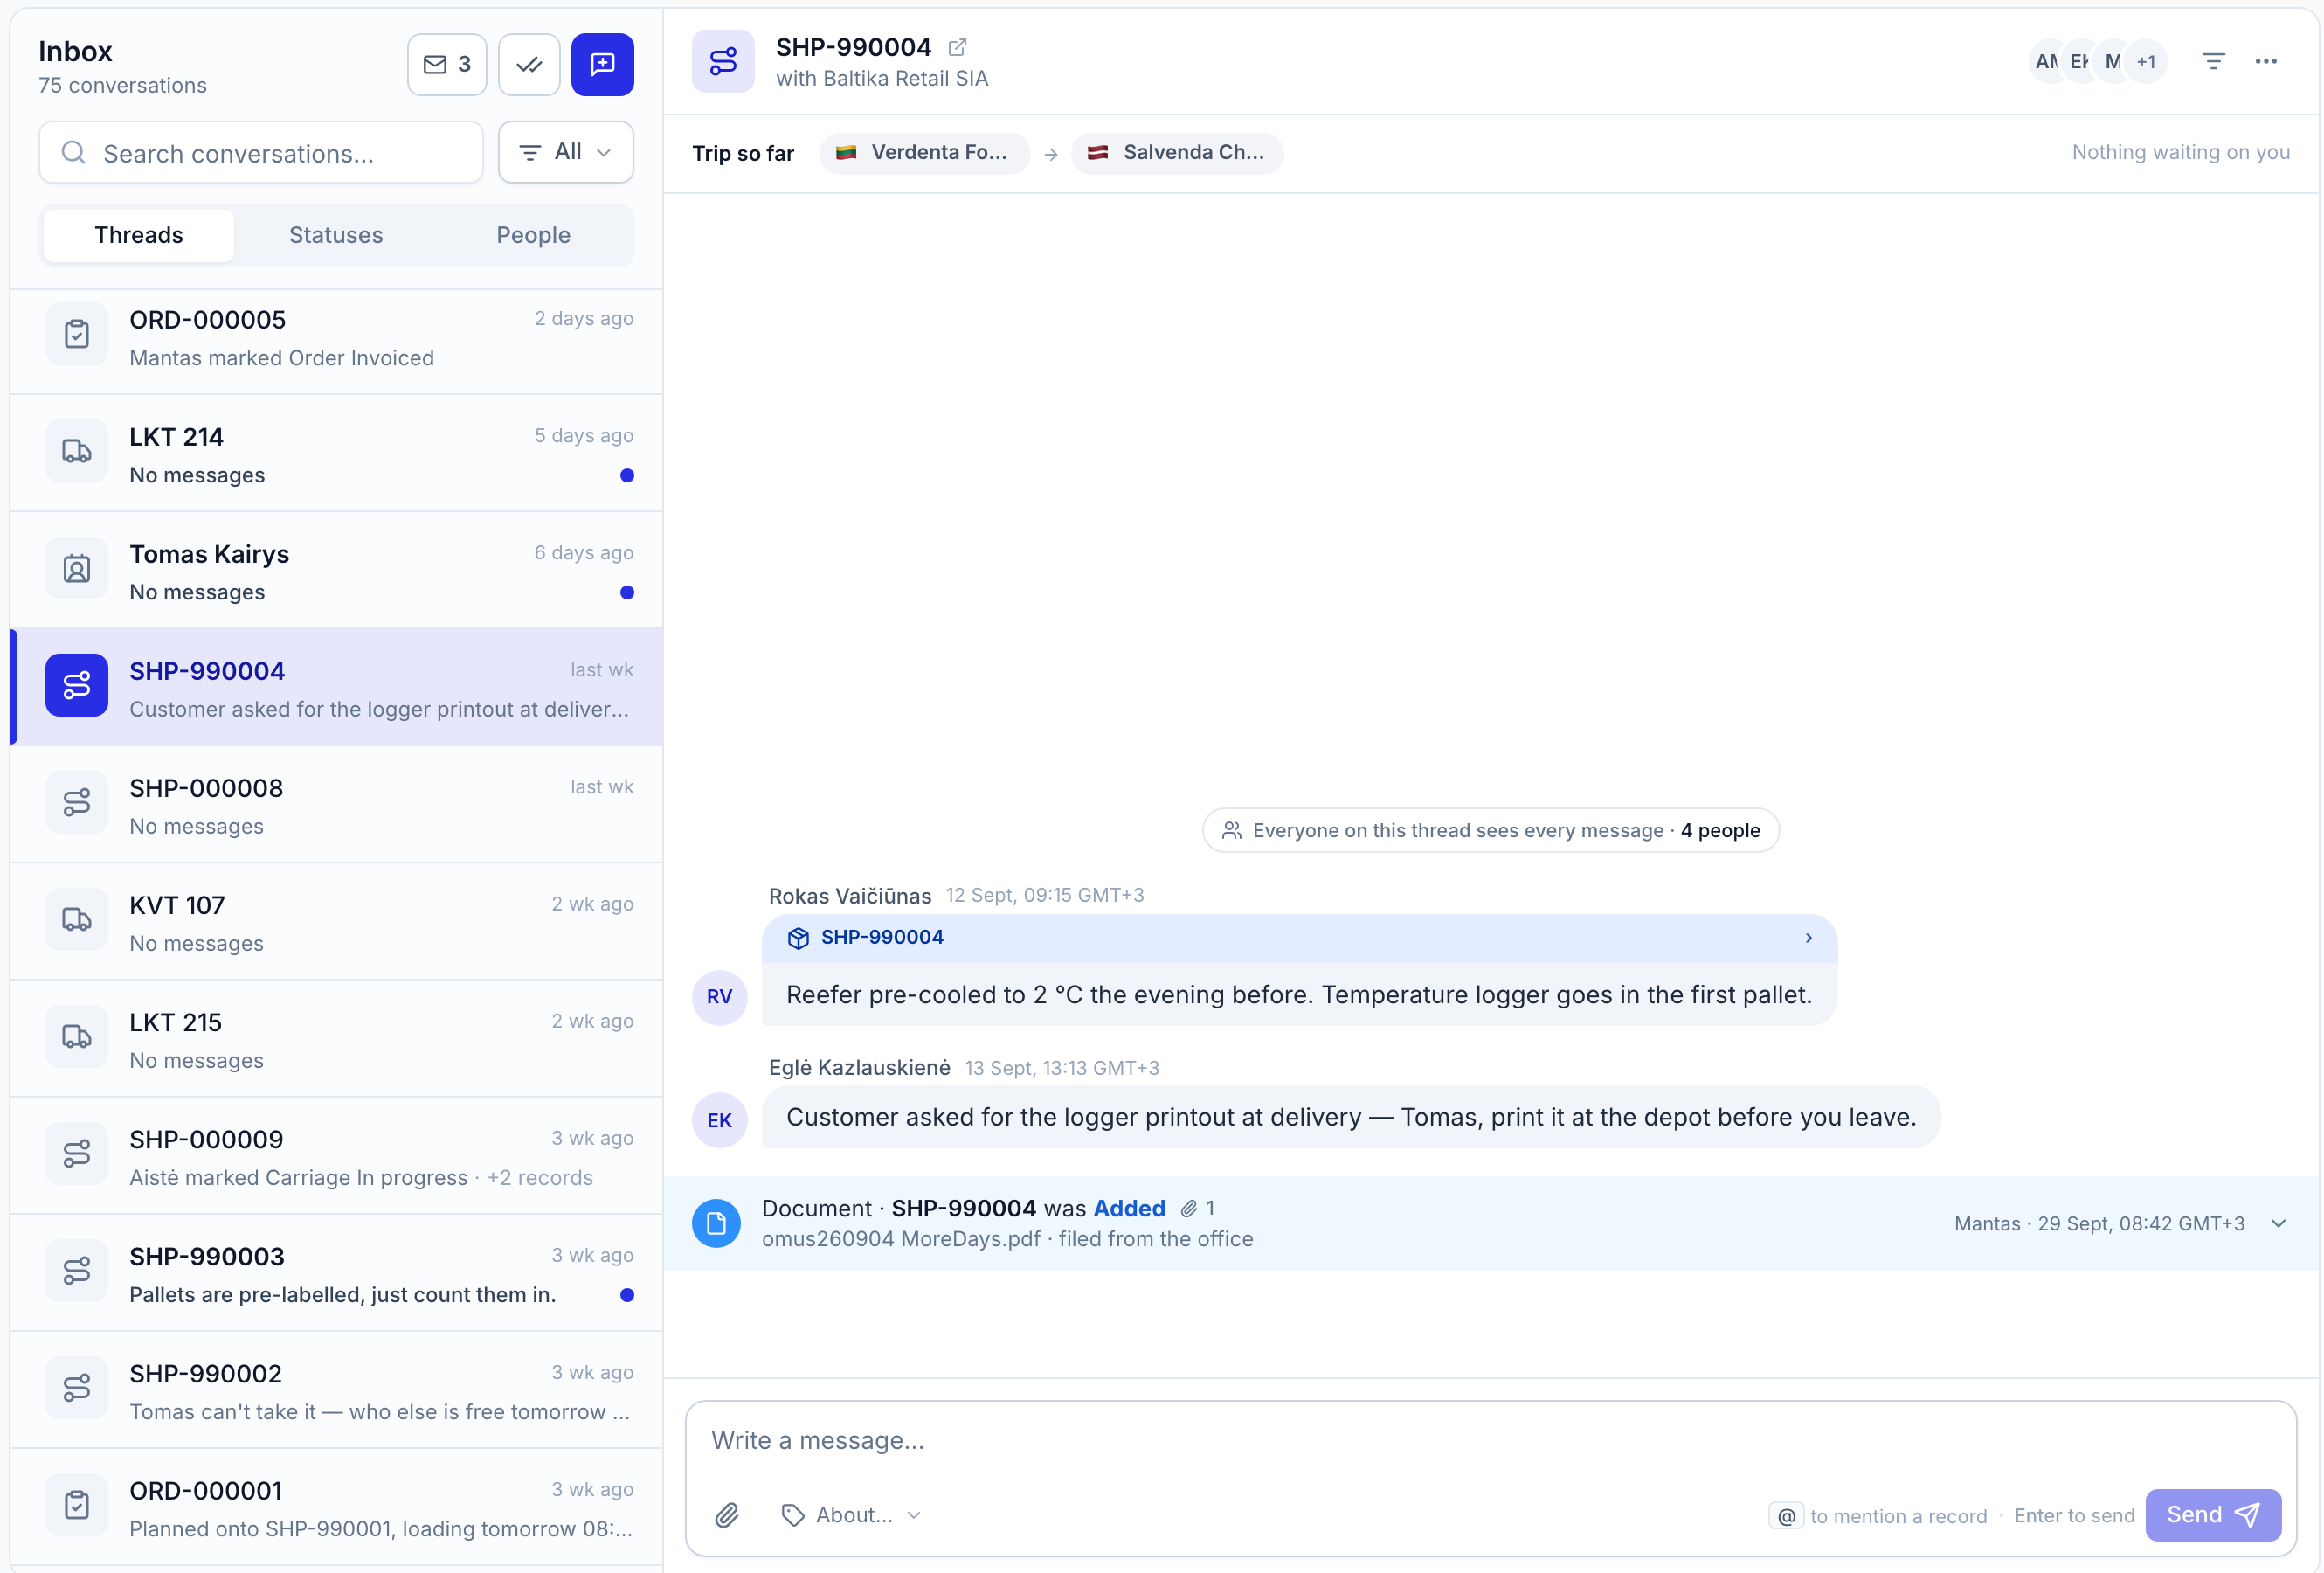Click the attachment count clip on the document row
The height and width of the screenshot is (1573, 2324).
point(1197,1208)
